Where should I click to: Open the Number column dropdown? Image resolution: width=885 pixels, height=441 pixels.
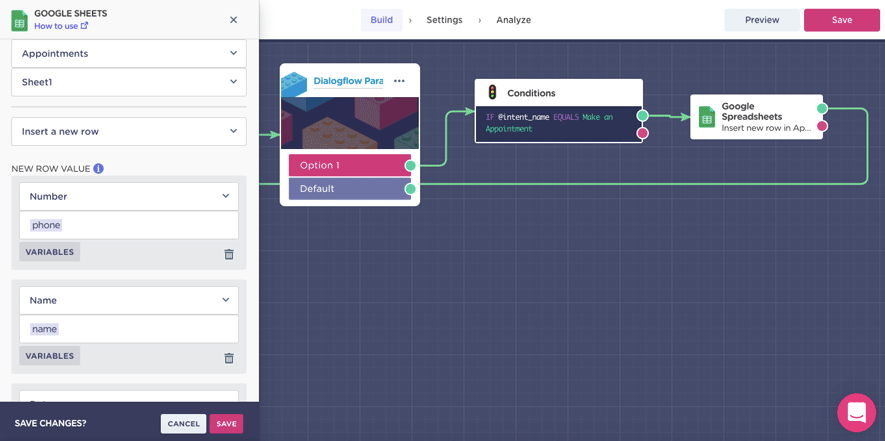pos(129,197)
